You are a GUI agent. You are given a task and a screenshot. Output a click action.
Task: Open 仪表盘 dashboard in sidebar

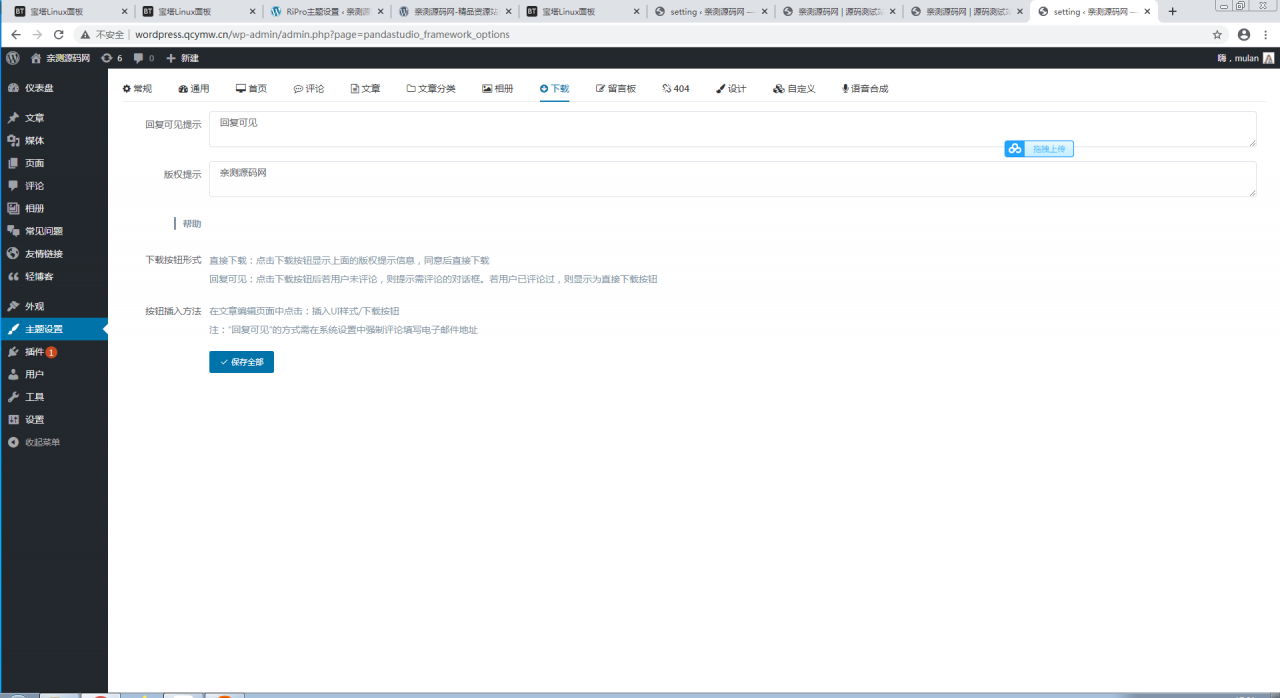(54, 88)
